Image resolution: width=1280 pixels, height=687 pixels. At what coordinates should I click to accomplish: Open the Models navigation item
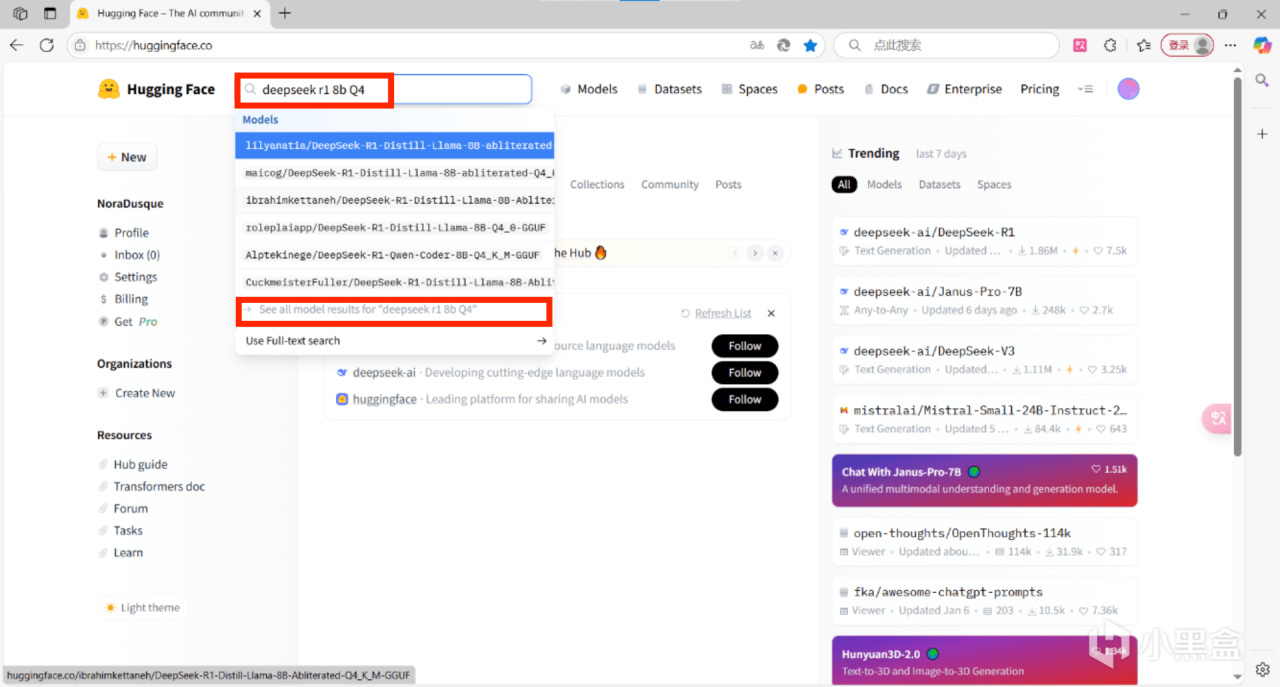pyautogui.click(x=589, y=89)
